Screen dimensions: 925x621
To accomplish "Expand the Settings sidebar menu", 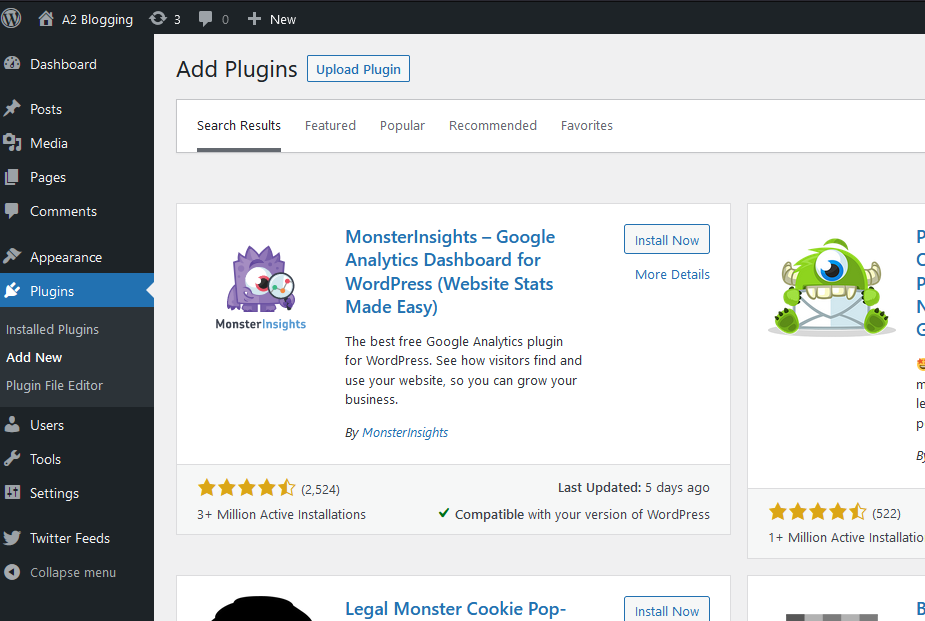I will 54,493.
